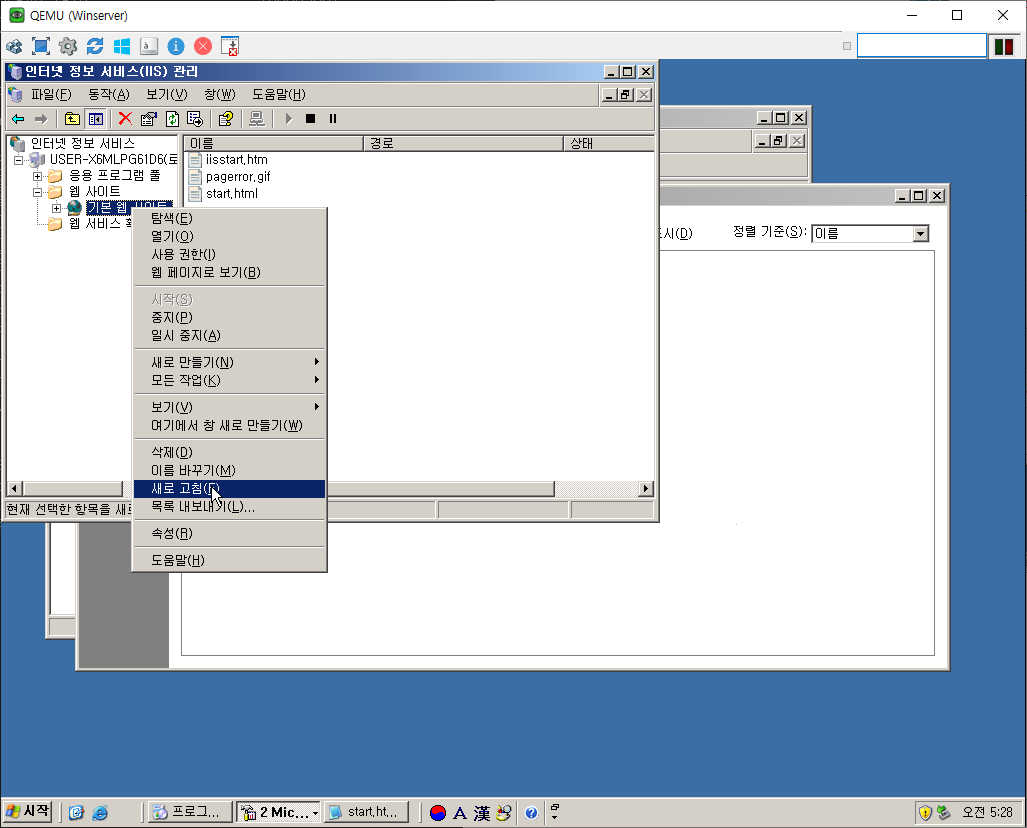1027x828 pixels.
Task: Select 탐색(E) in context menu
Action: point(229,218)
